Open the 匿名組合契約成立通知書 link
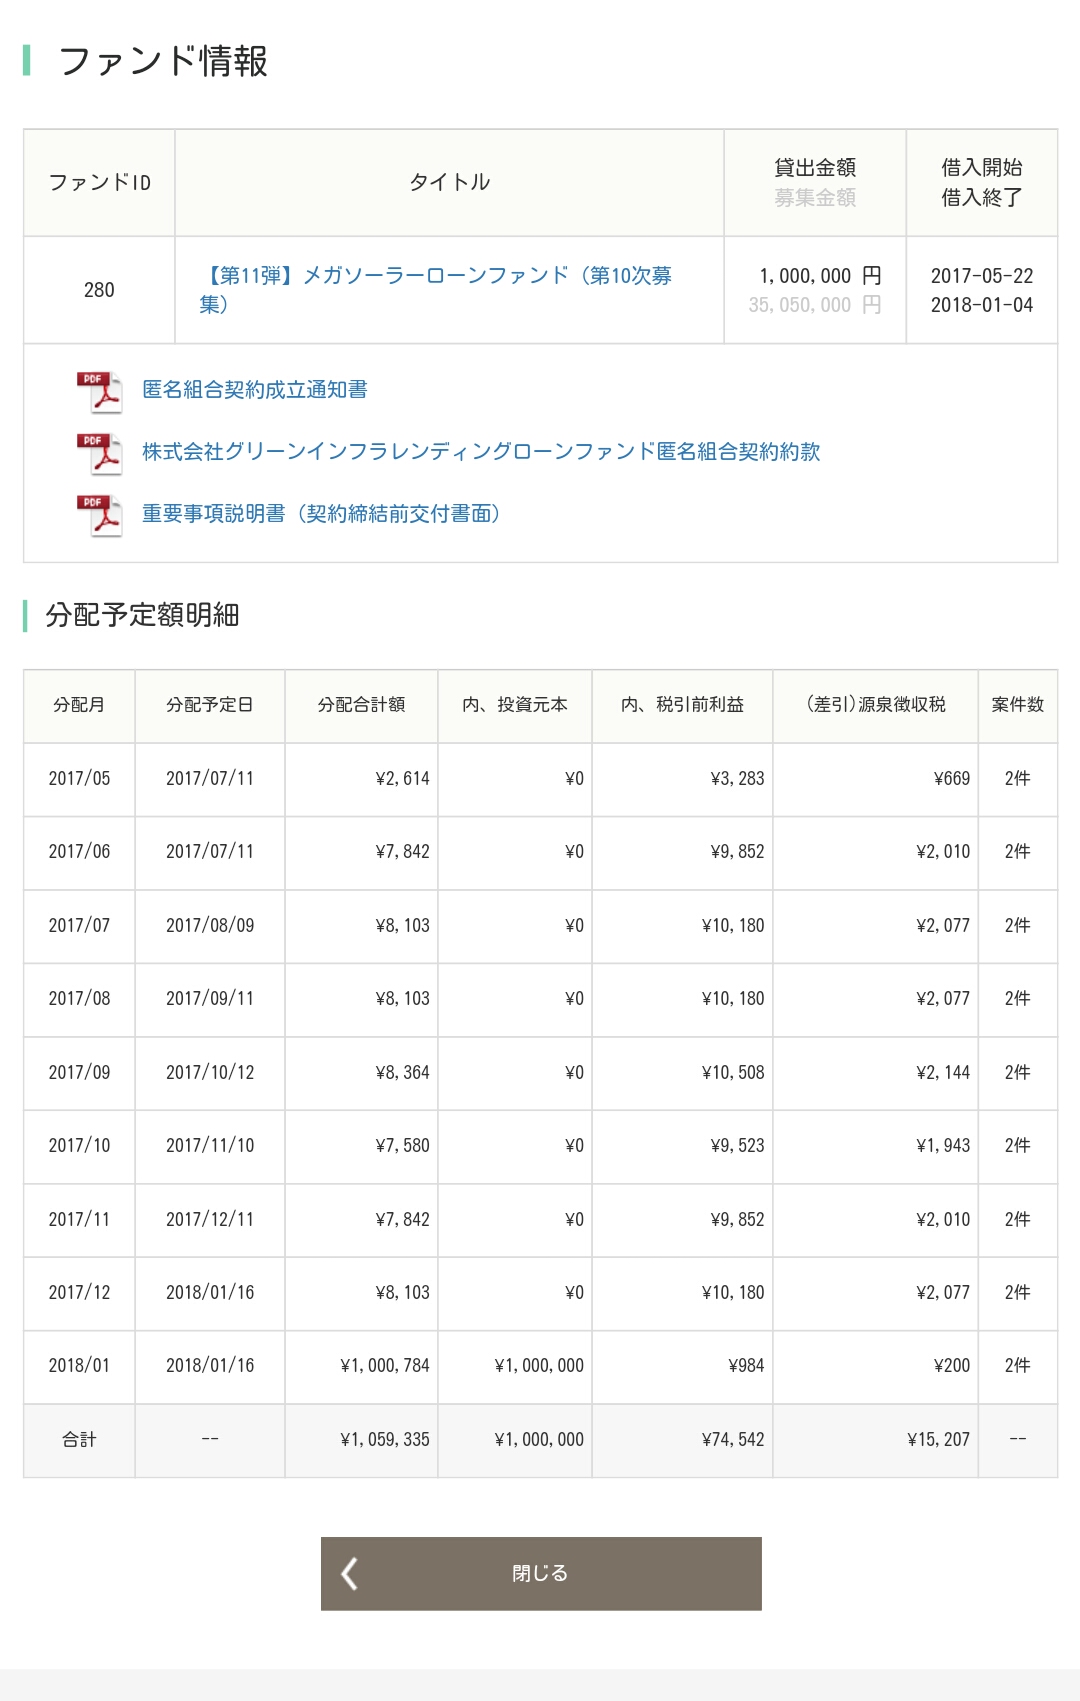Image resolution: width=1080 pixels, height=1701 pixels. (254, 390)
